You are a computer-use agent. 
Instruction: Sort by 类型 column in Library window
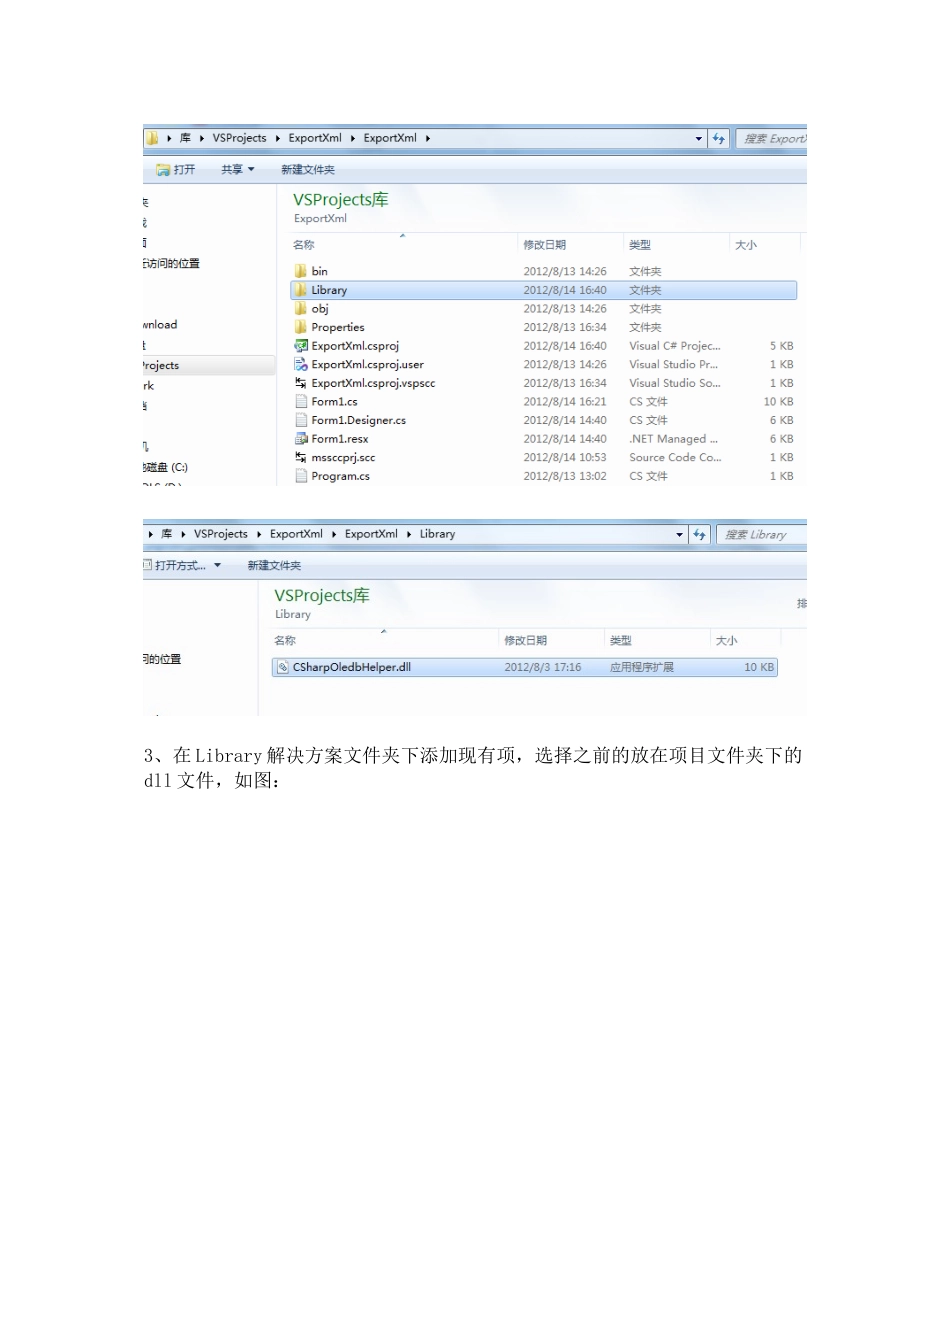tap(621, 641)
